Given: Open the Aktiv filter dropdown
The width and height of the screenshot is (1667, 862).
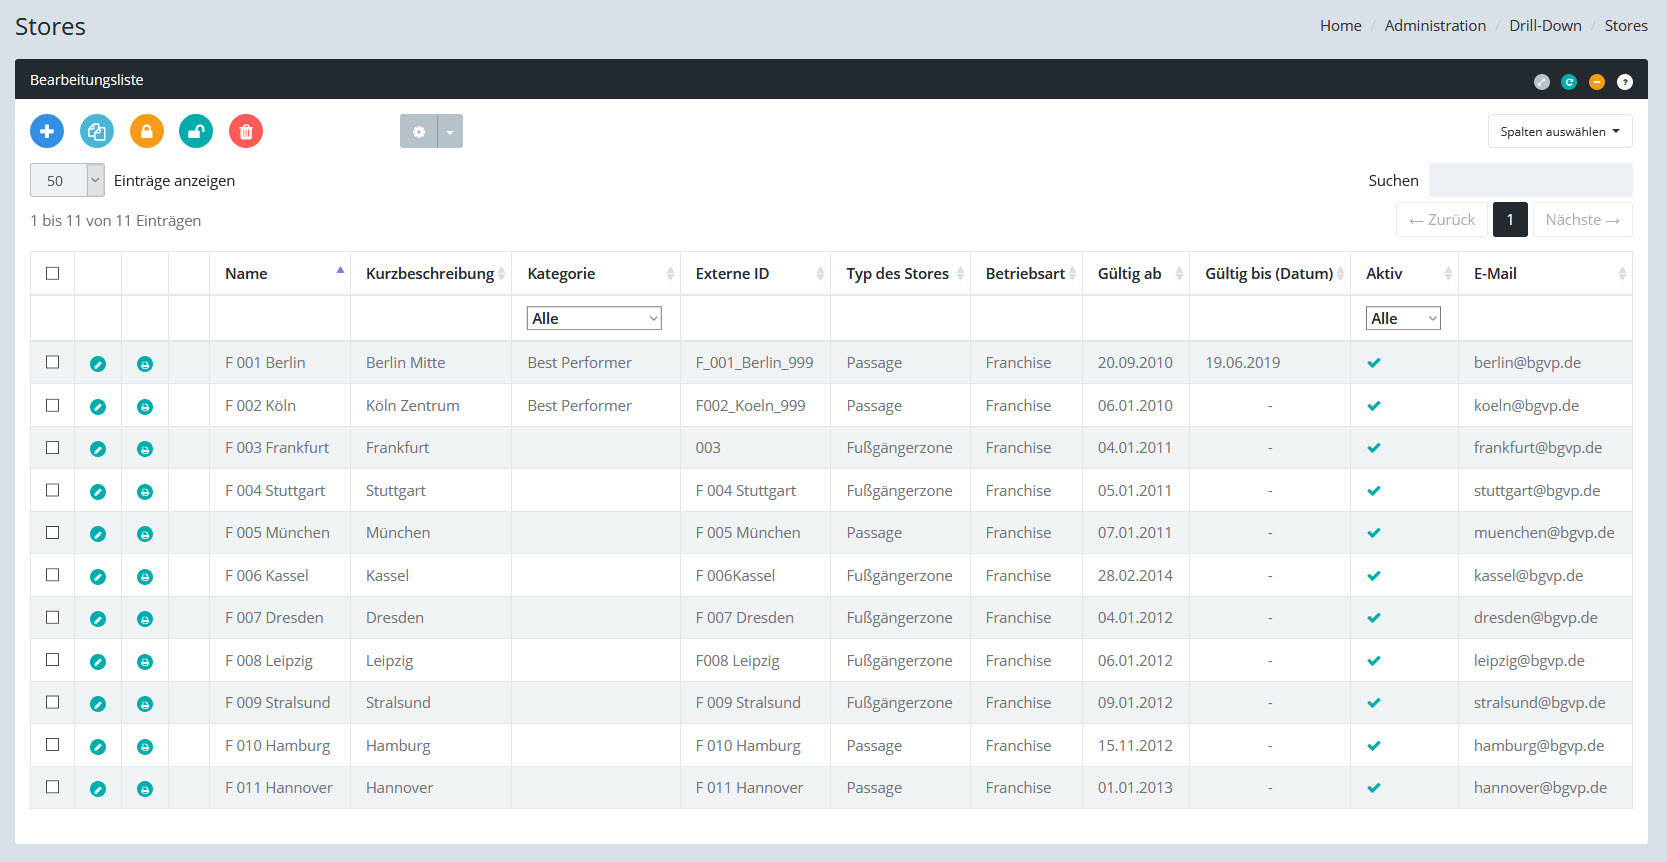Looking at the screenshot, I should [1403, 318].
